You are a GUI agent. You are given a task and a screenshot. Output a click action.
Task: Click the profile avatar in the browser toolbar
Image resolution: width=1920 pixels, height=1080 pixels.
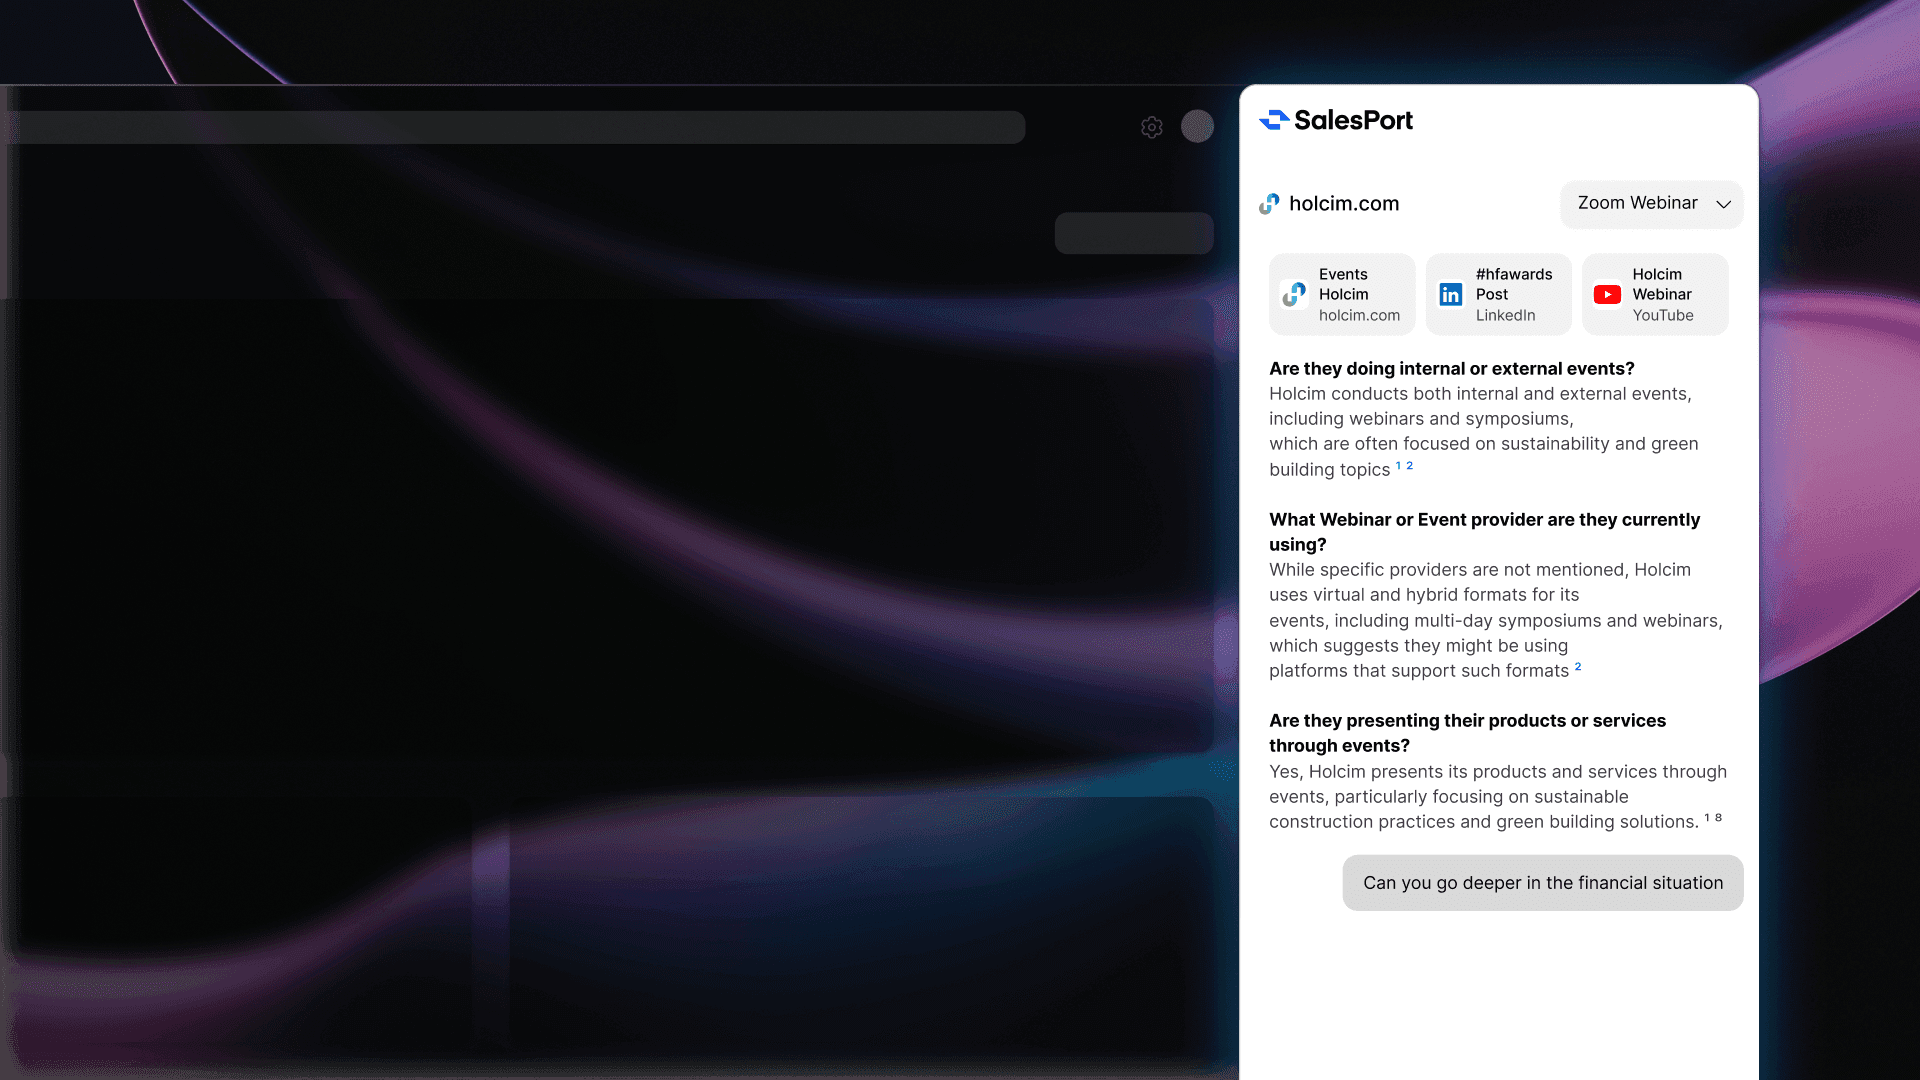click(1197, 127)
